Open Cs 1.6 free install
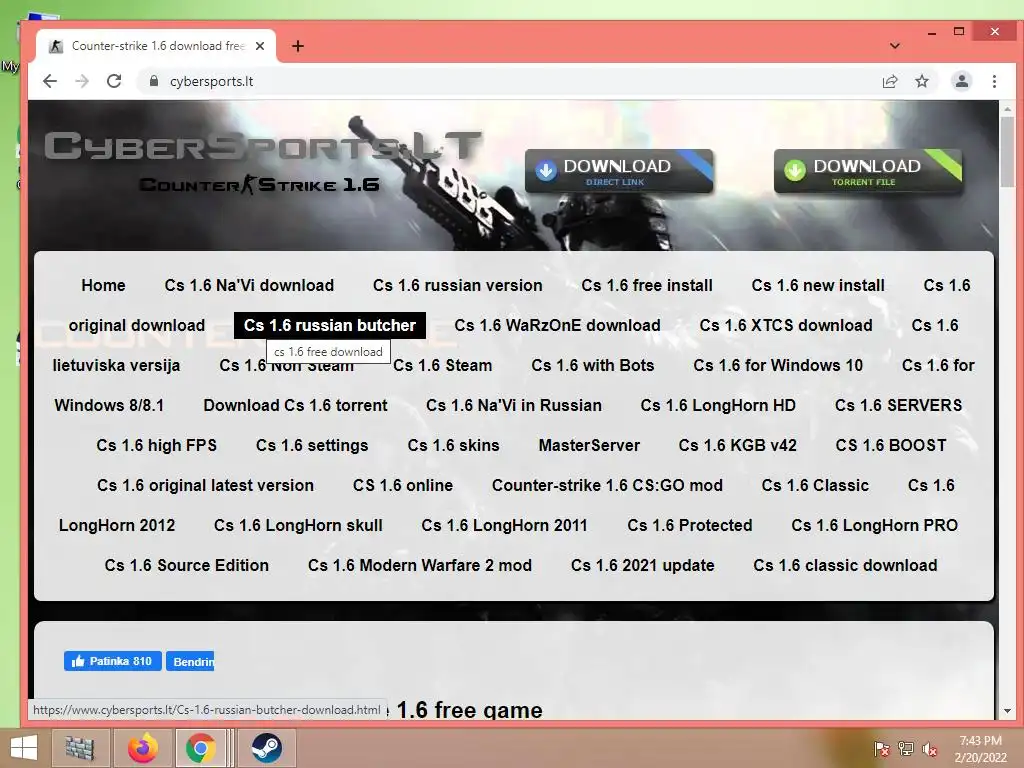 (647, 285)
